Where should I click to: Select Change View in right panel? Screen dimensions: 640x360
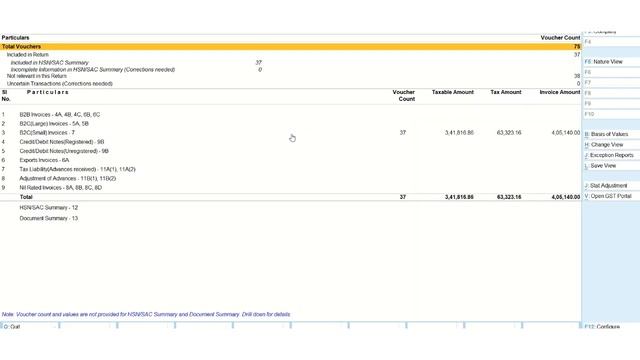coord(611,145)
